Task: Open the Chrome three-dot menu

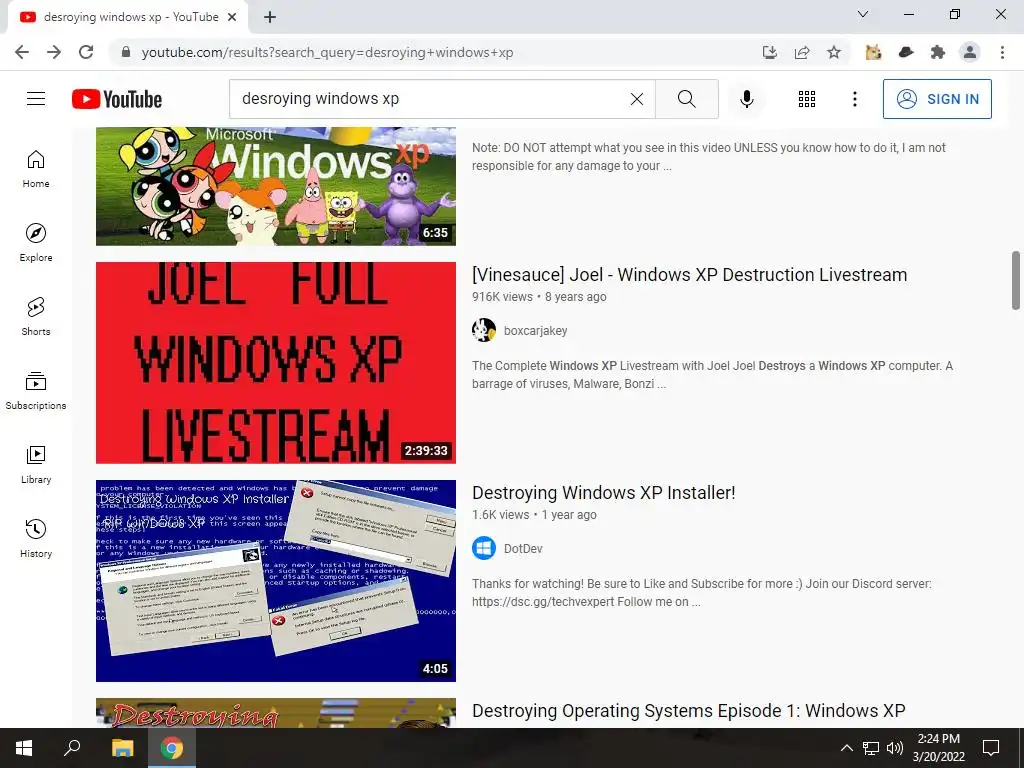Action: (1002, 52)
